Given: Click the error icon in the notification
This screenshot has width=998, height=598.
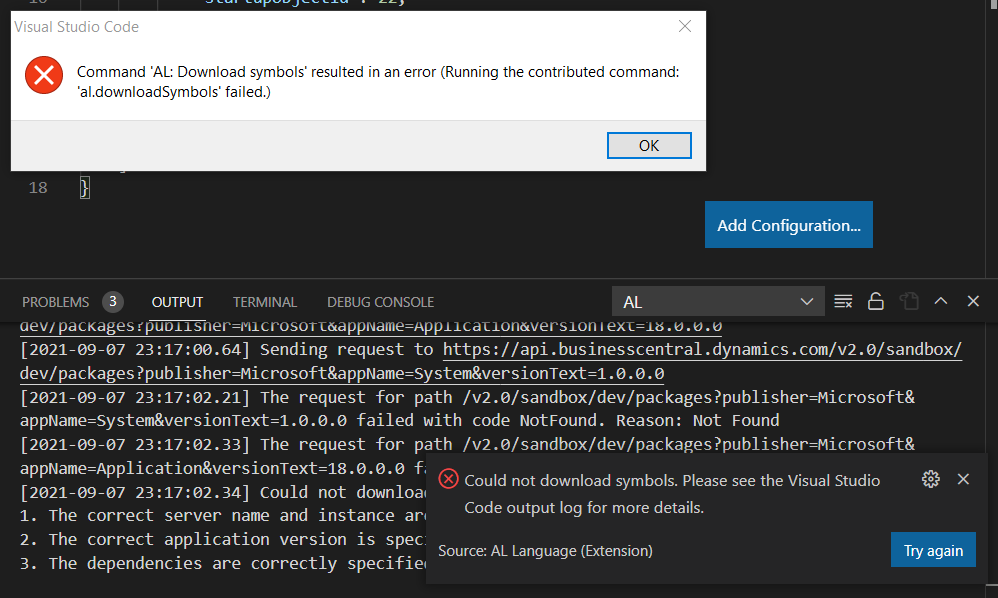Looking at the screenshot, I should point(448,479).
